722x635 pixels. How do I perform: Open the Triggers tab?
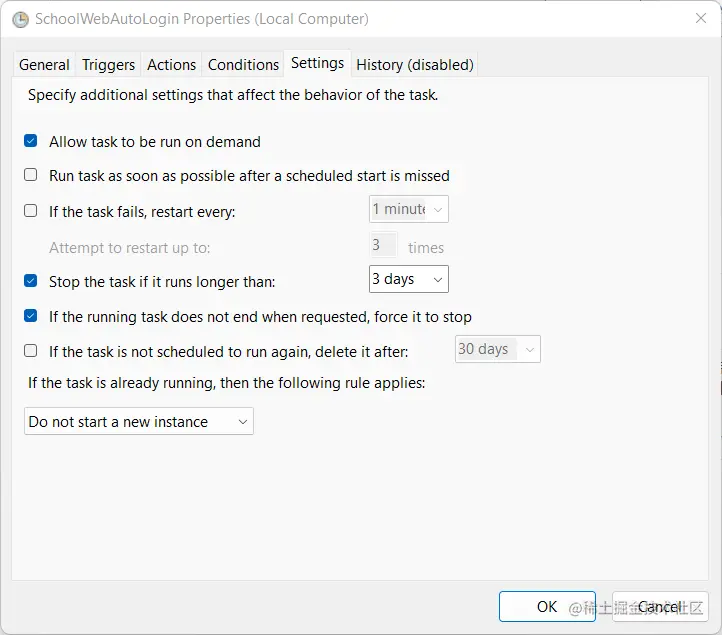108,64
